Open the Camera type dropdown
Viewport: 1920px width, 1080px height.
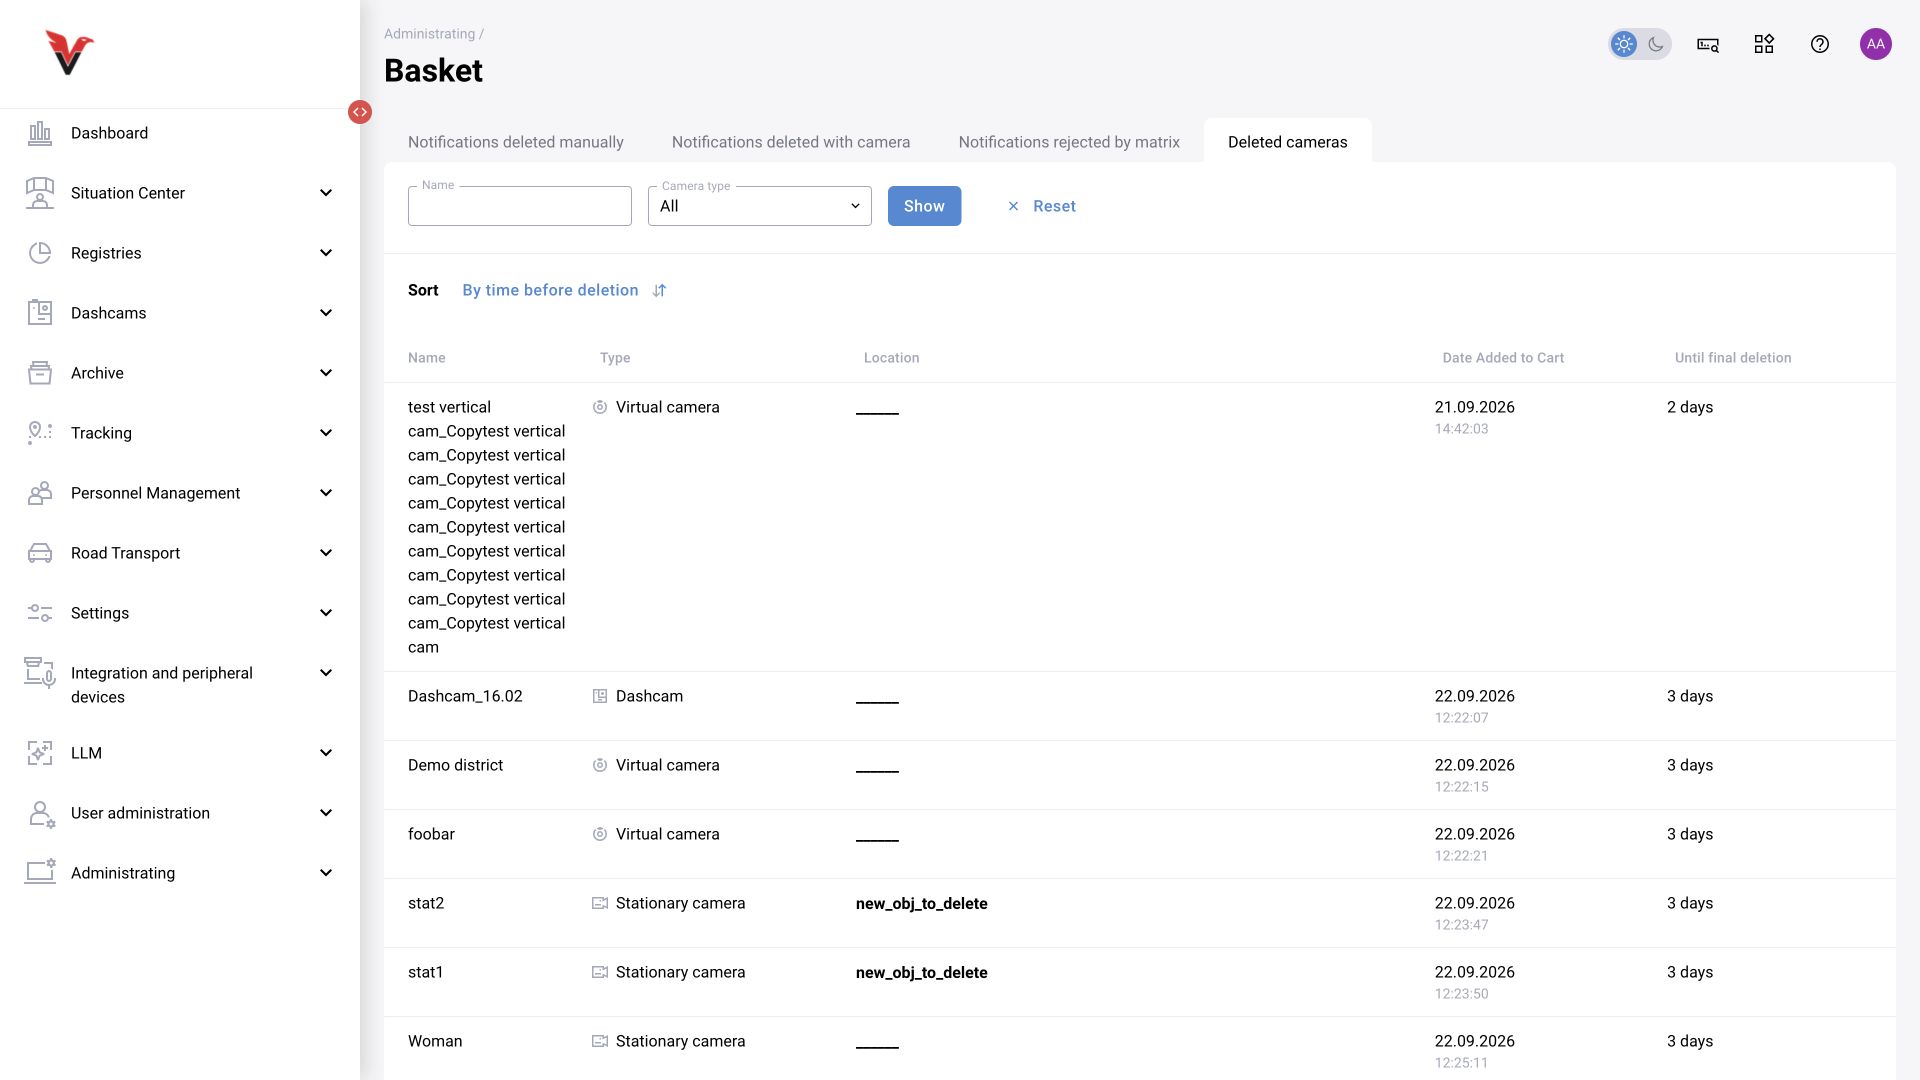[760, 206]
